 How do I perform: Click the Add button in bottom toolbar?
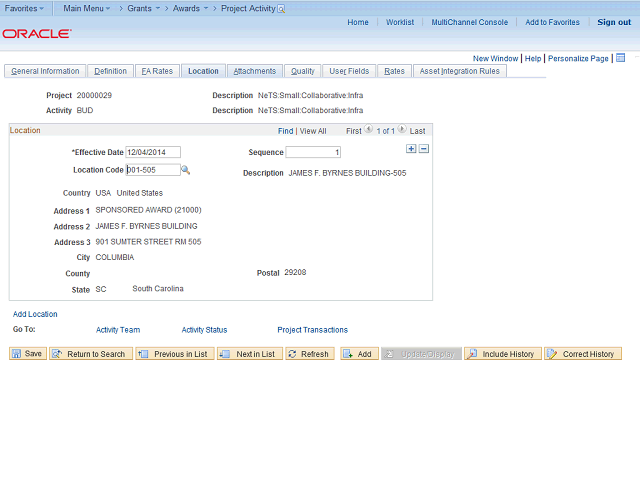pos(359,353)
